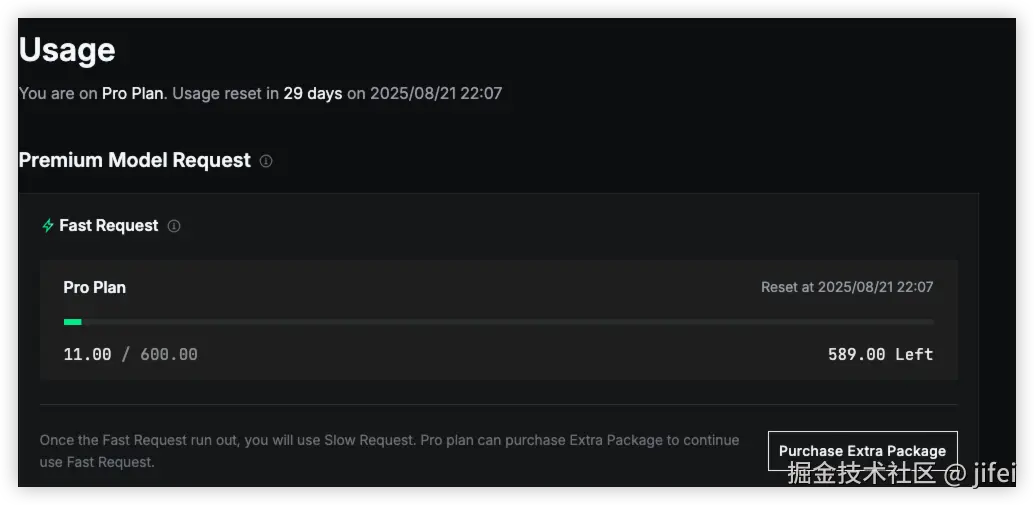This screenshot has width=1034, height=505.
Task: Click the Purchase Extra Package button
Action: [x=863, y=451]
